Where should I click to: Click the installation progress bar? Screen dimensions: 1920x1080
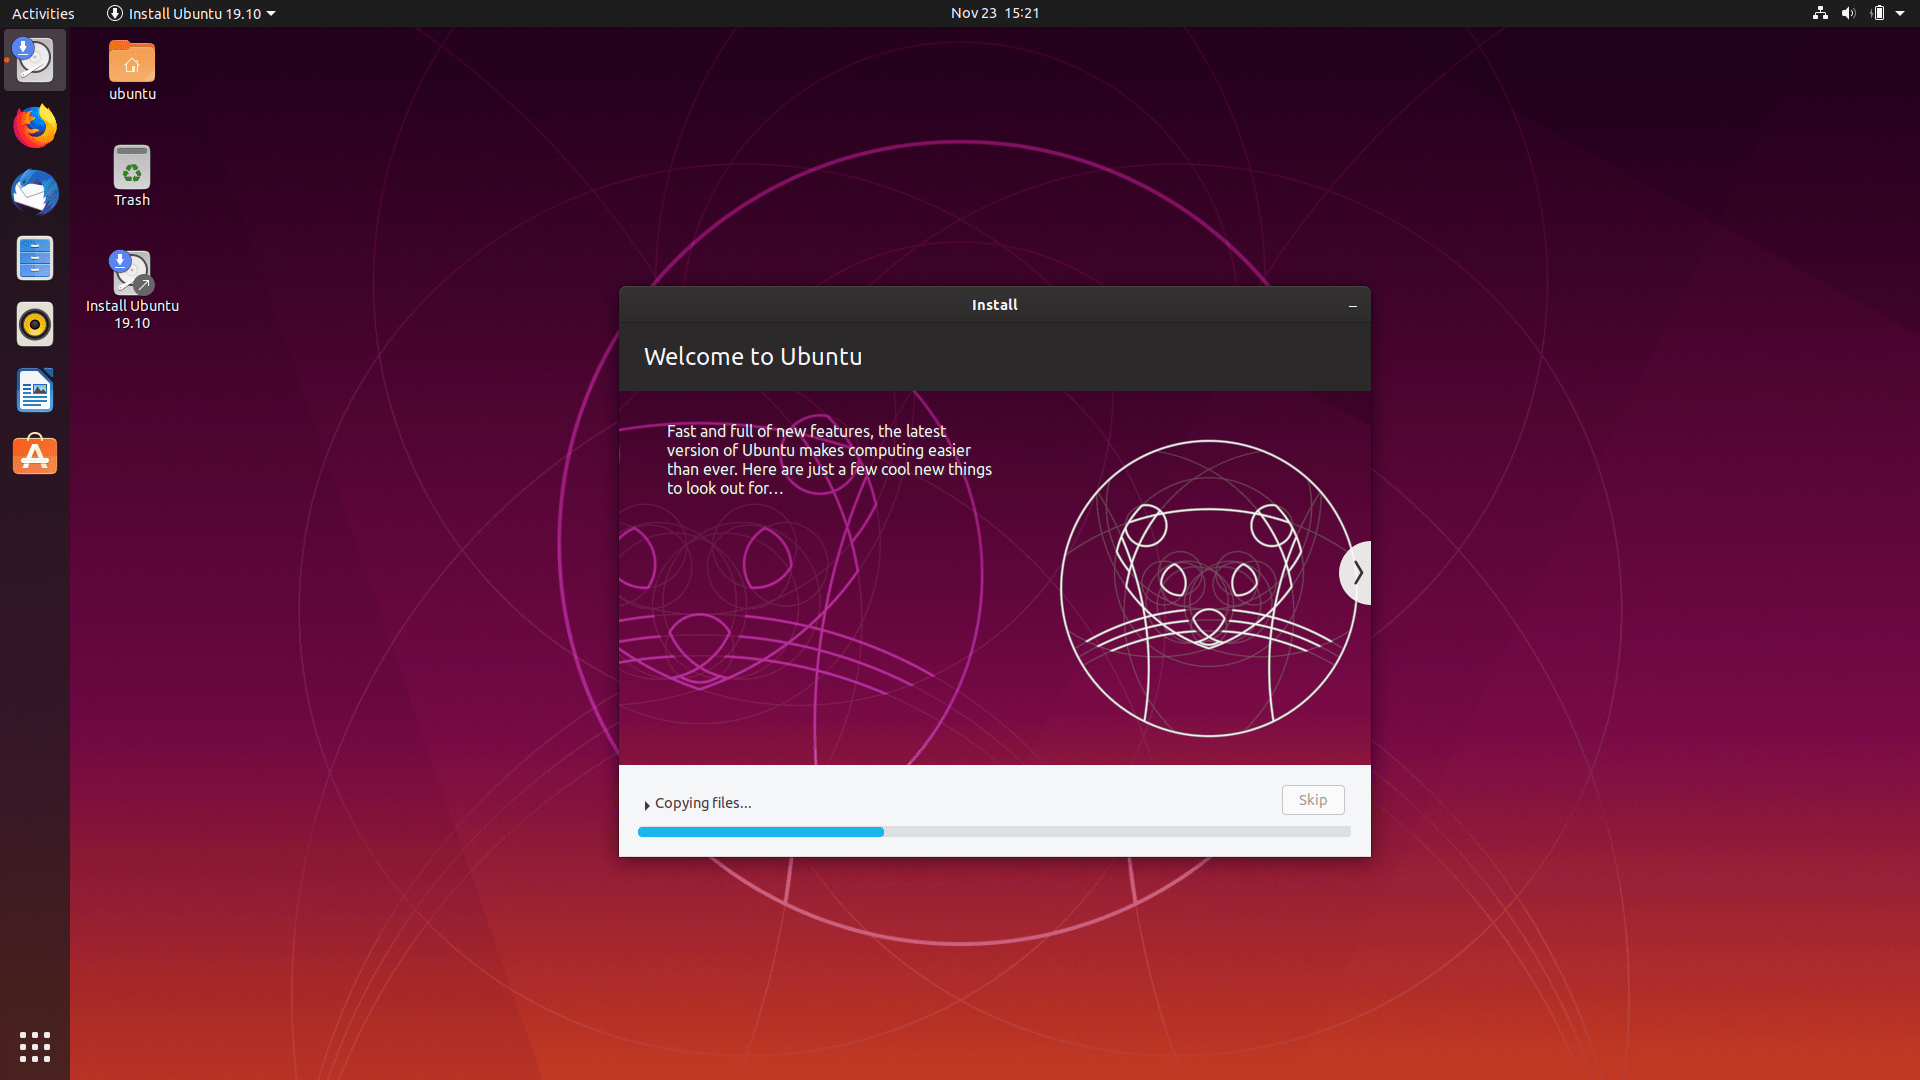coord(994,832)
